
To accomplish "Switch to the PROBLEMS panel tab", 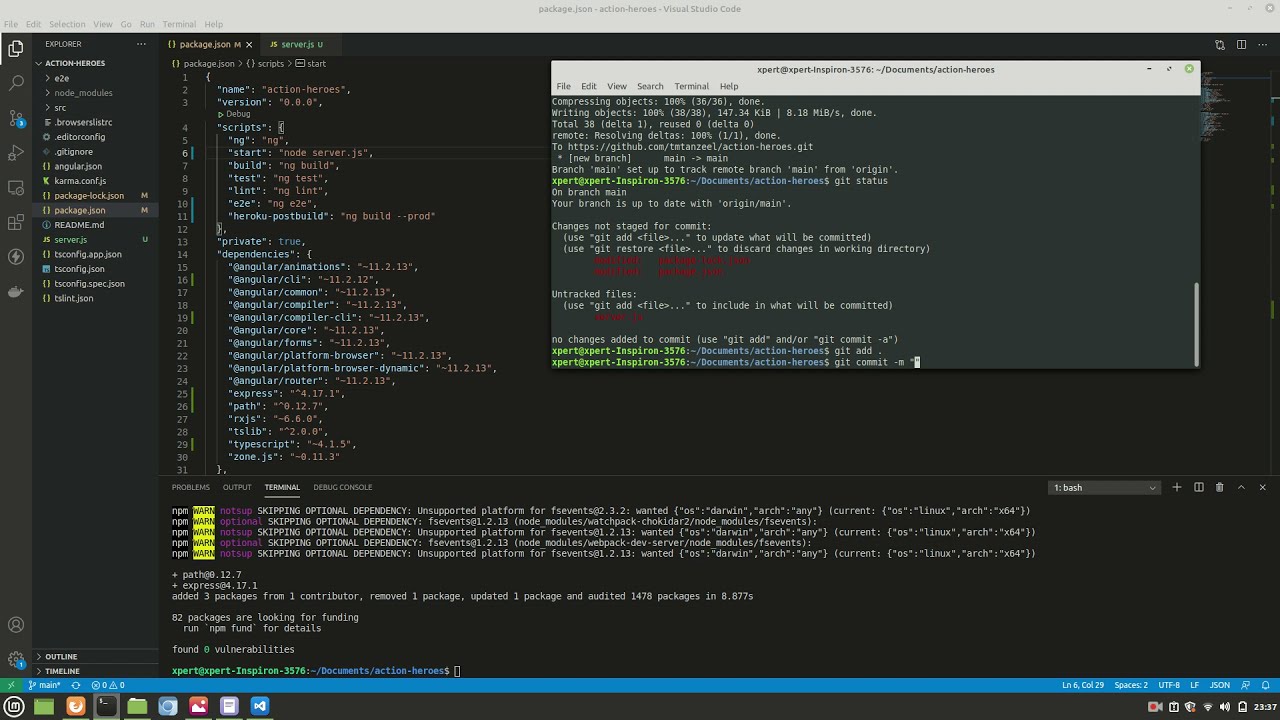I will [x=190, y=487].
